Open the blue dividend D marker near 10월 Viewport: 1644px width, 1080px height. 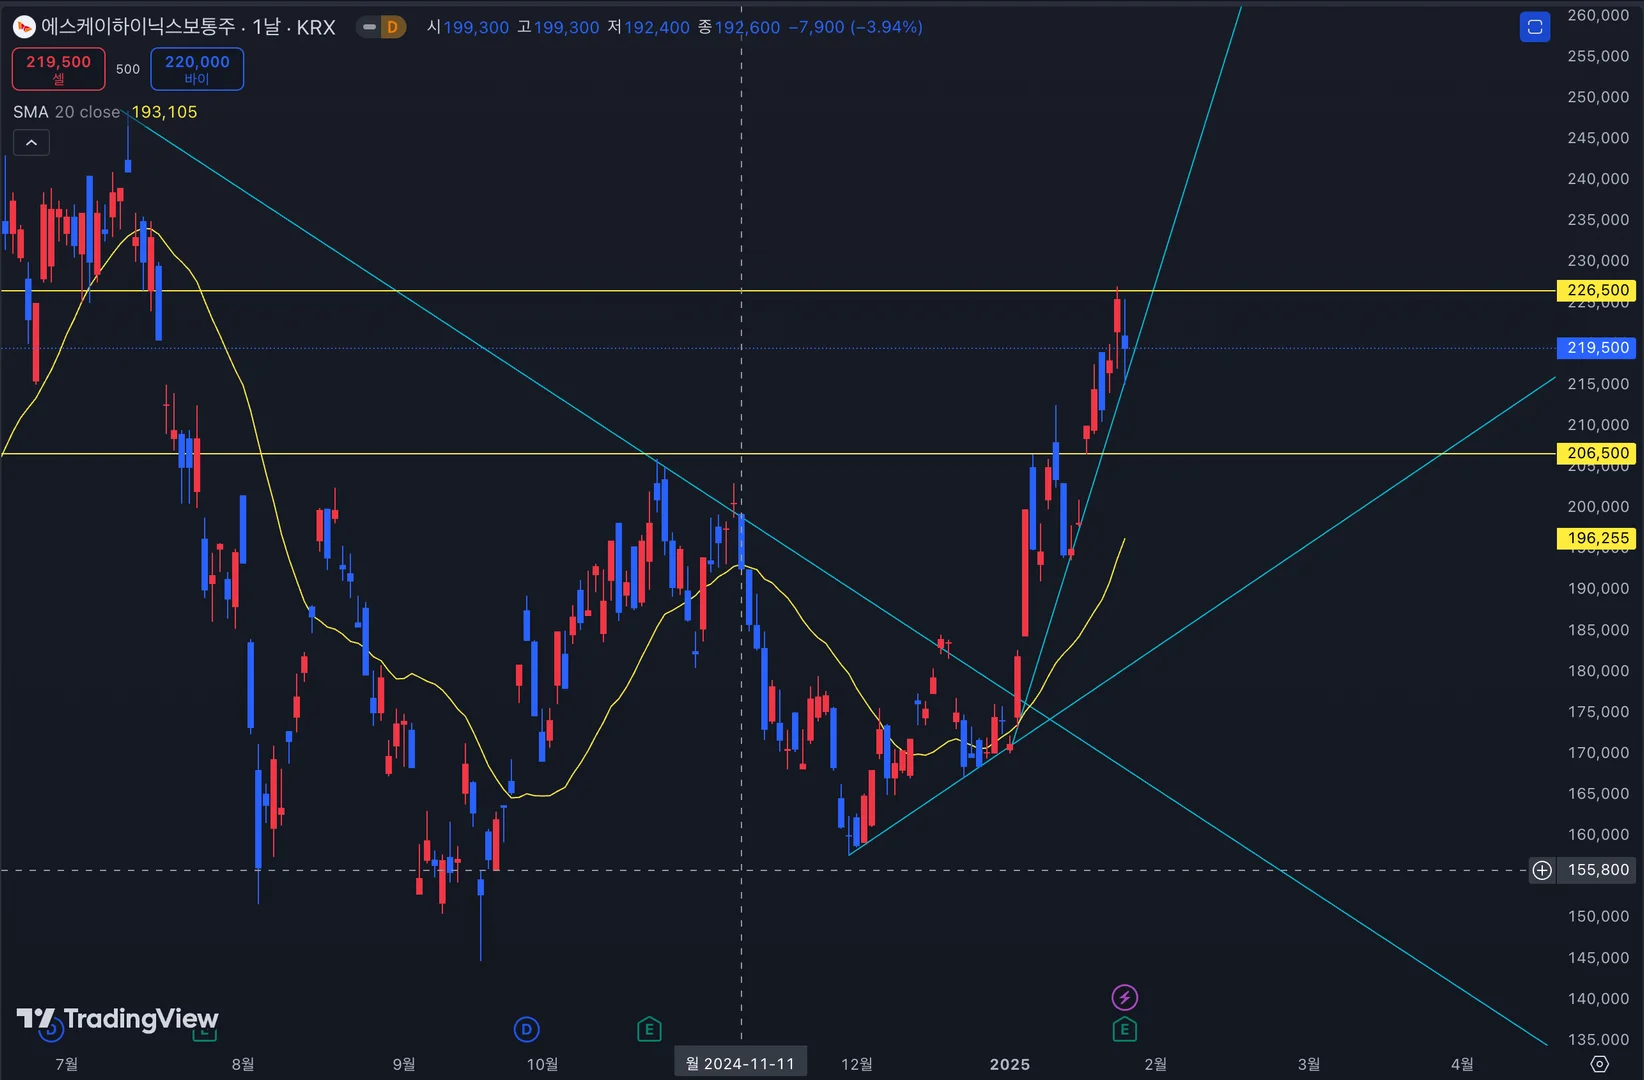527,1029
